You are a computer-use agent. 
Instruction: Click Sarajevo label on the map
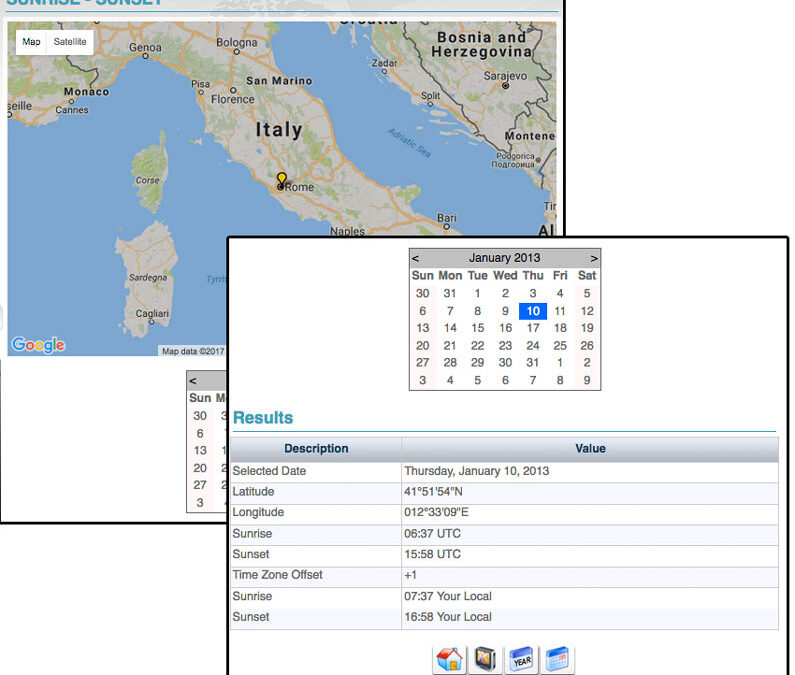pyautogui.click(x=505, y=76)
